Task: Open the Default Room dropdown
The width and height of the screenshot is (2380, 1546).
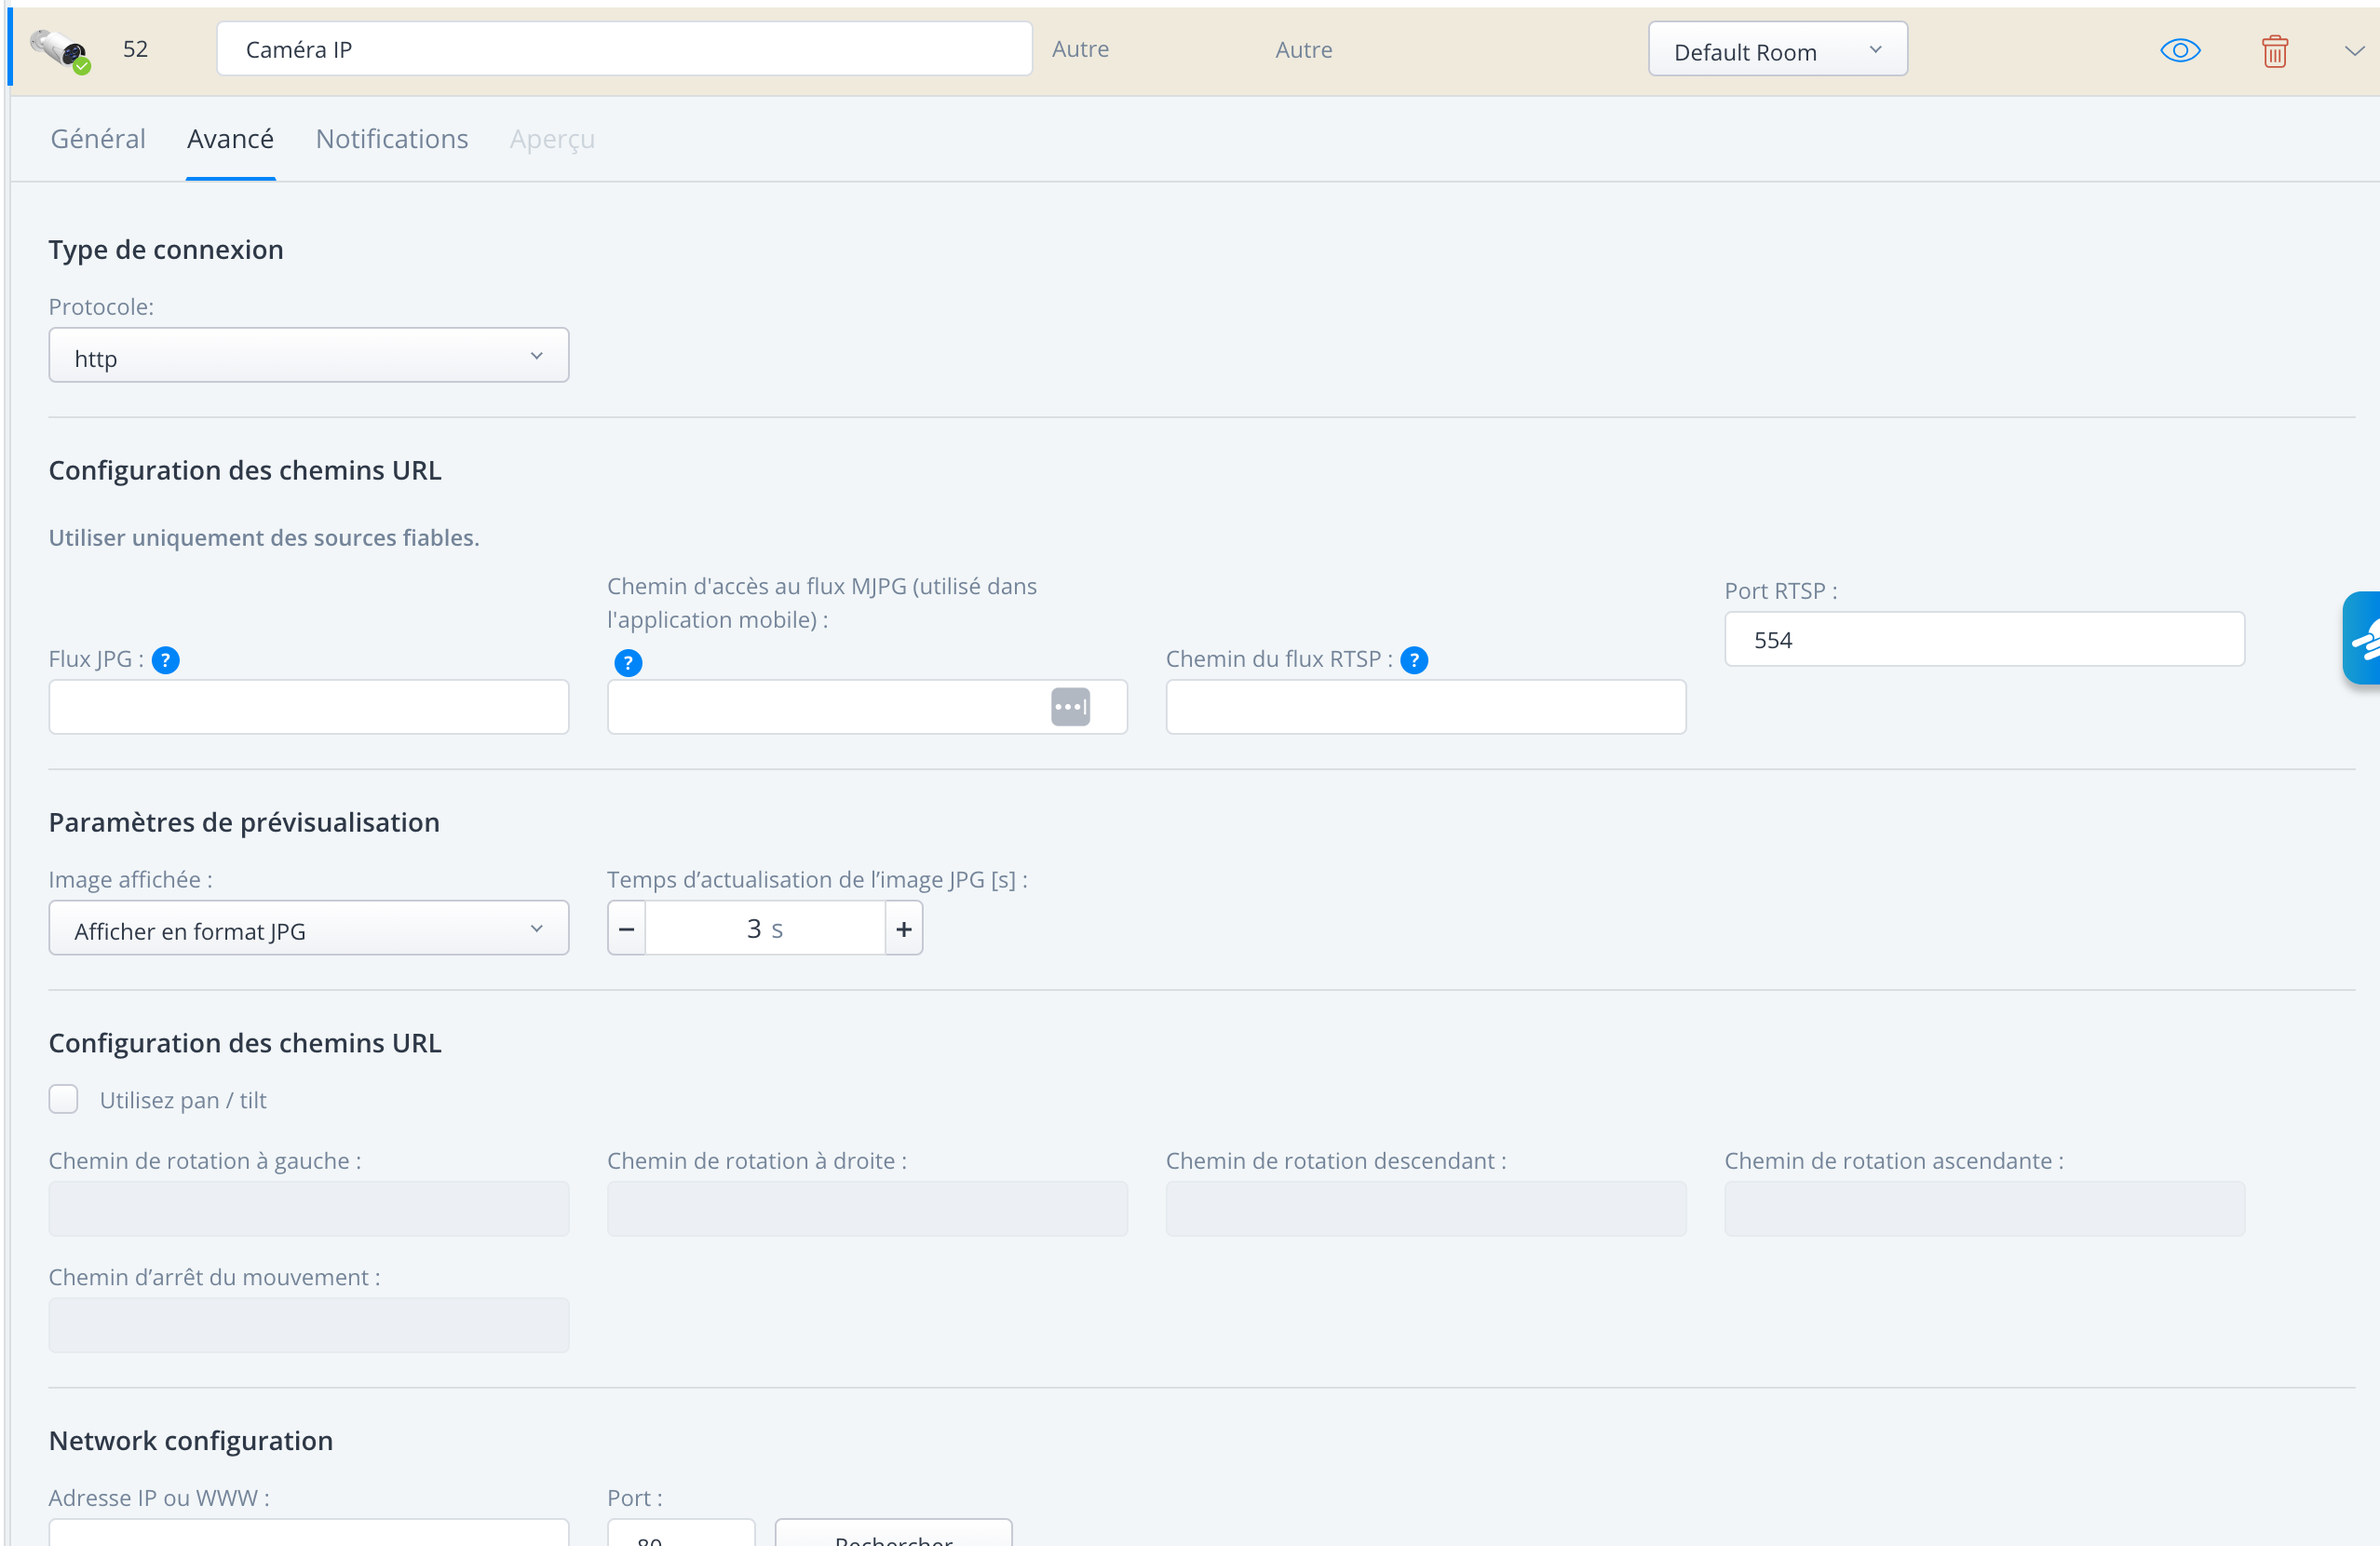Action: (1777, 50)
